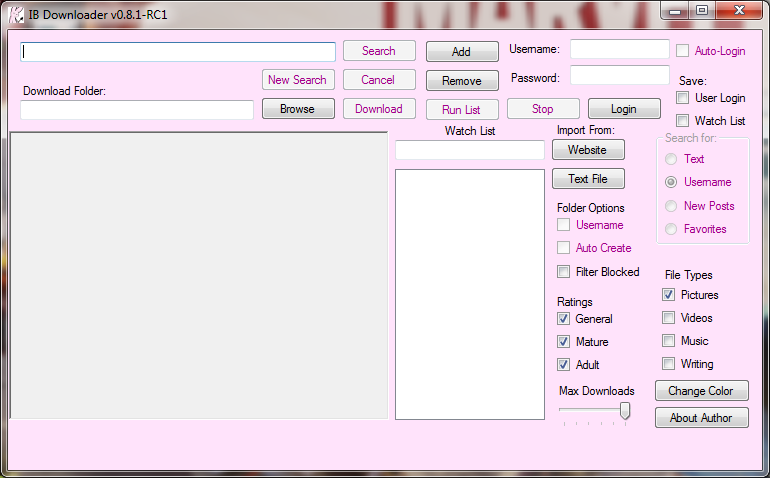Start a New Search
Screen dimensions: 770x478
tap(298, 80)
